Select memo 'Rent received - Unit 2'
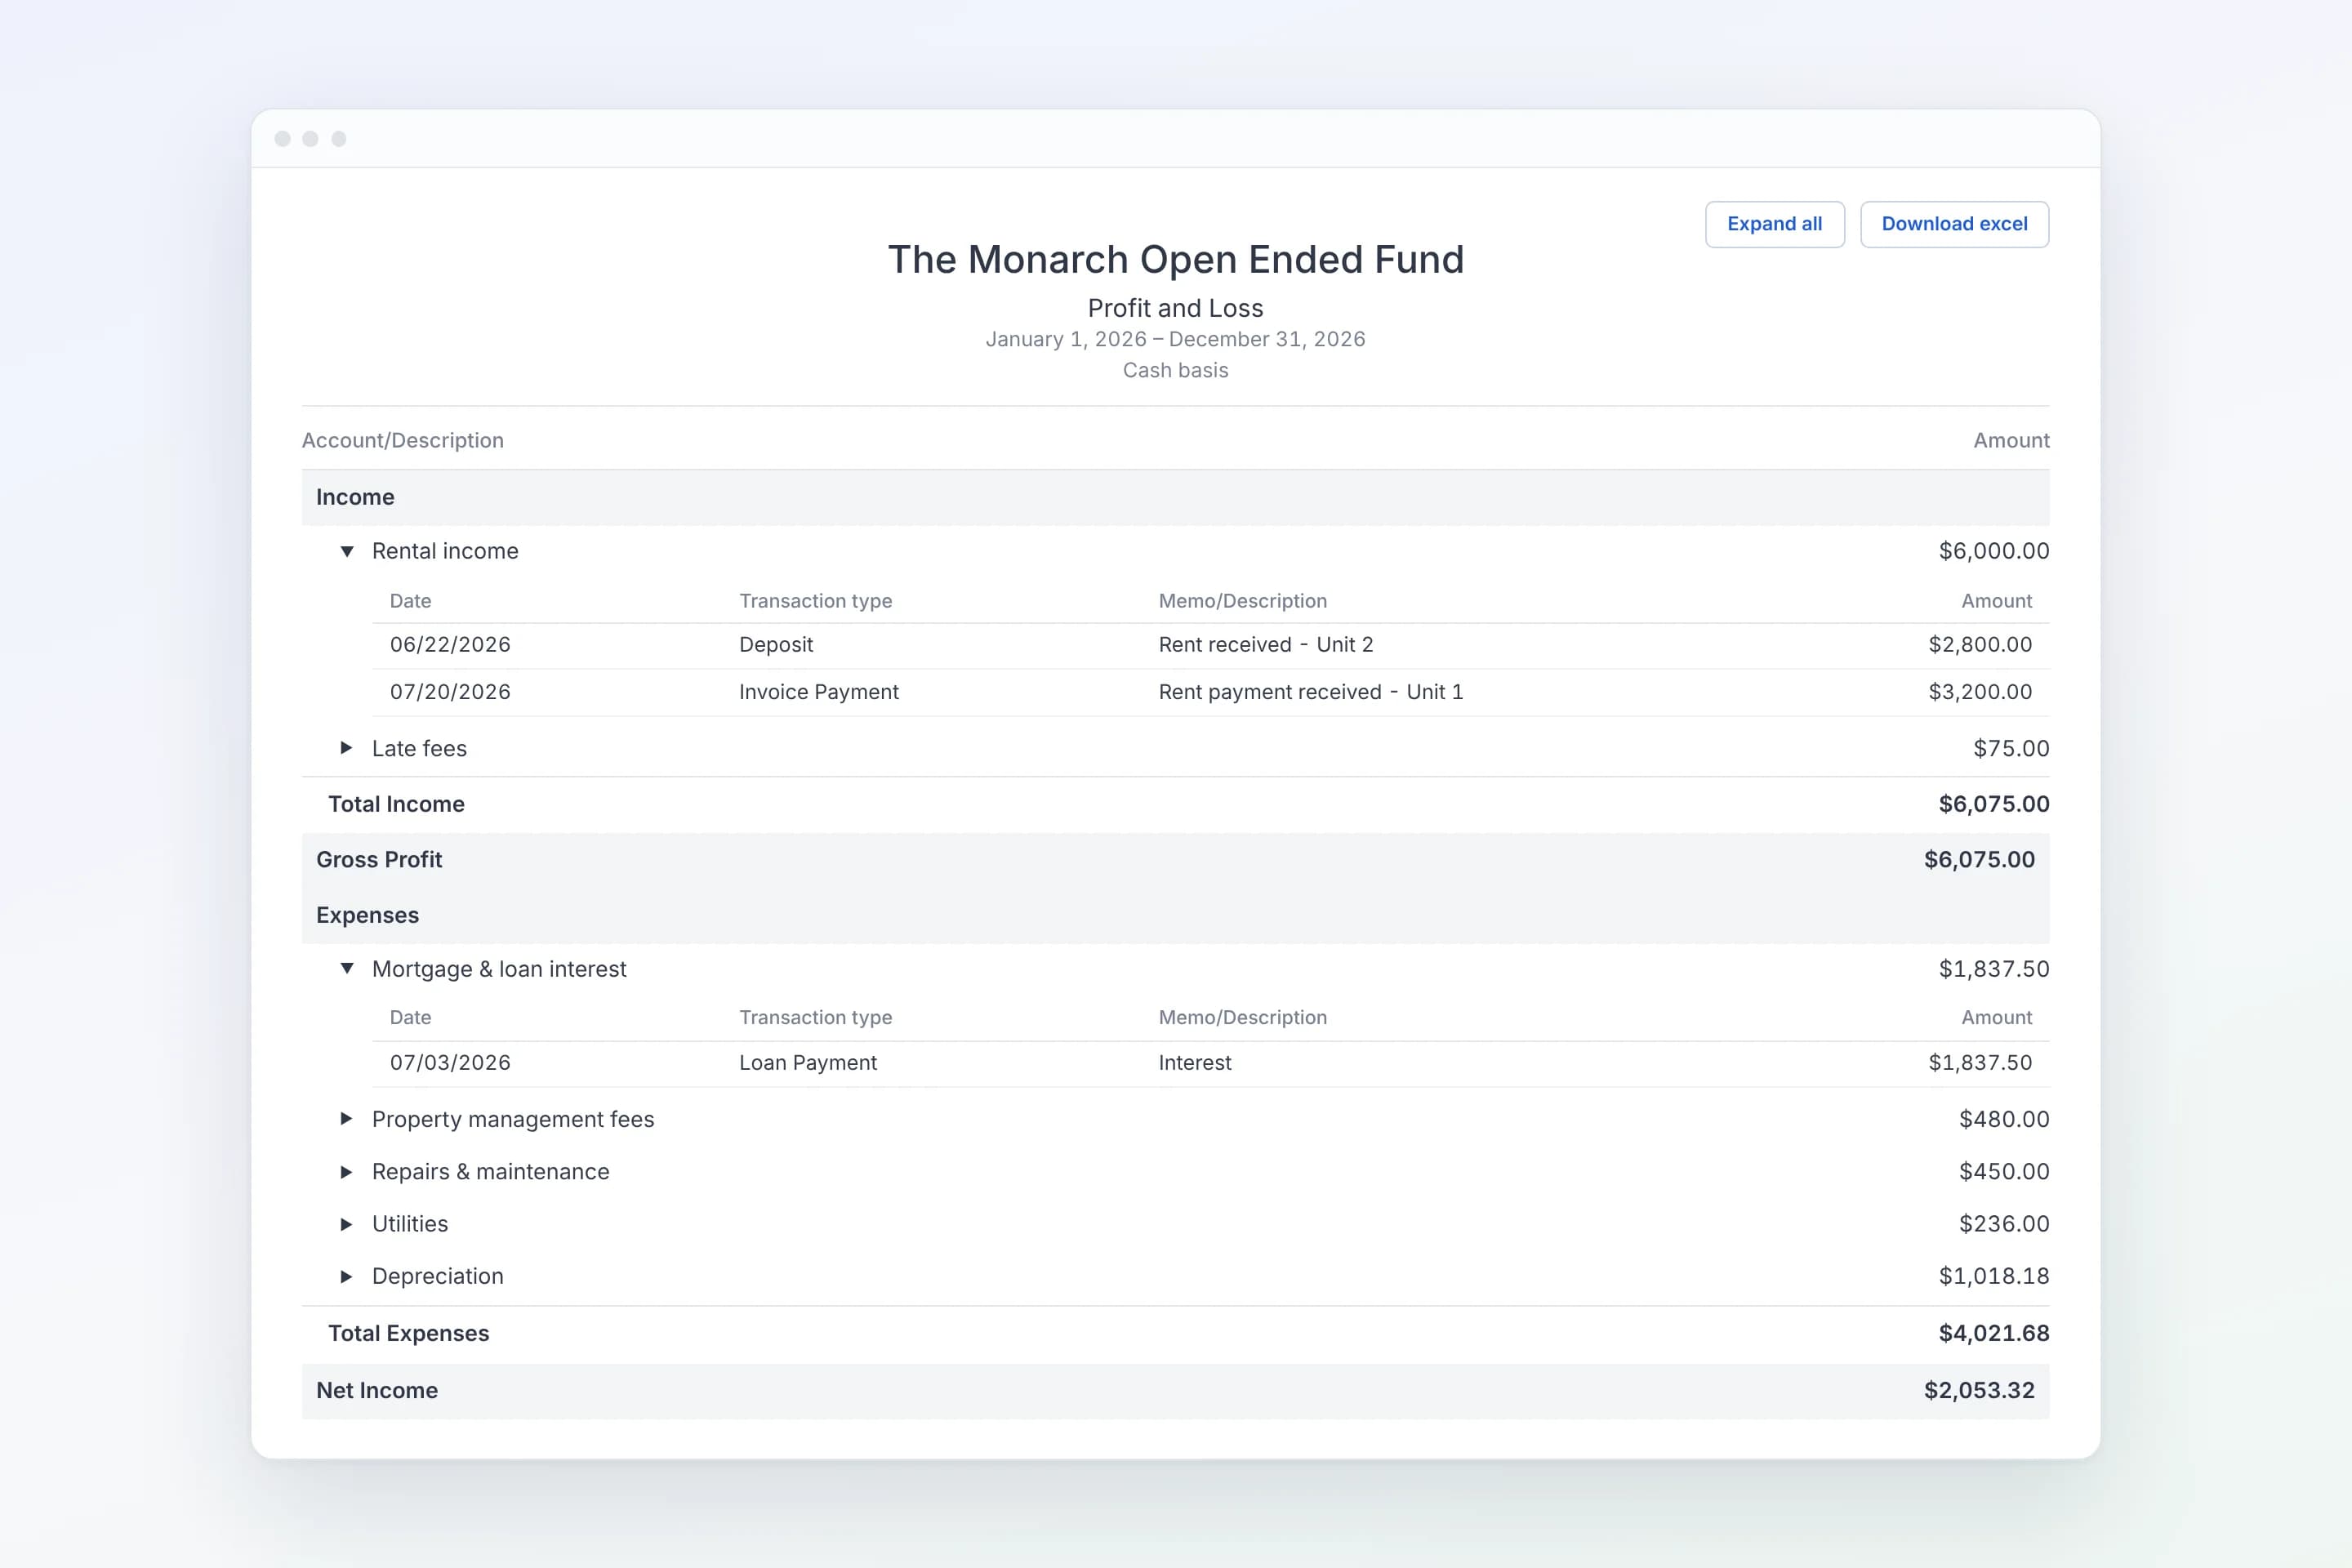 pos(1266,645)
